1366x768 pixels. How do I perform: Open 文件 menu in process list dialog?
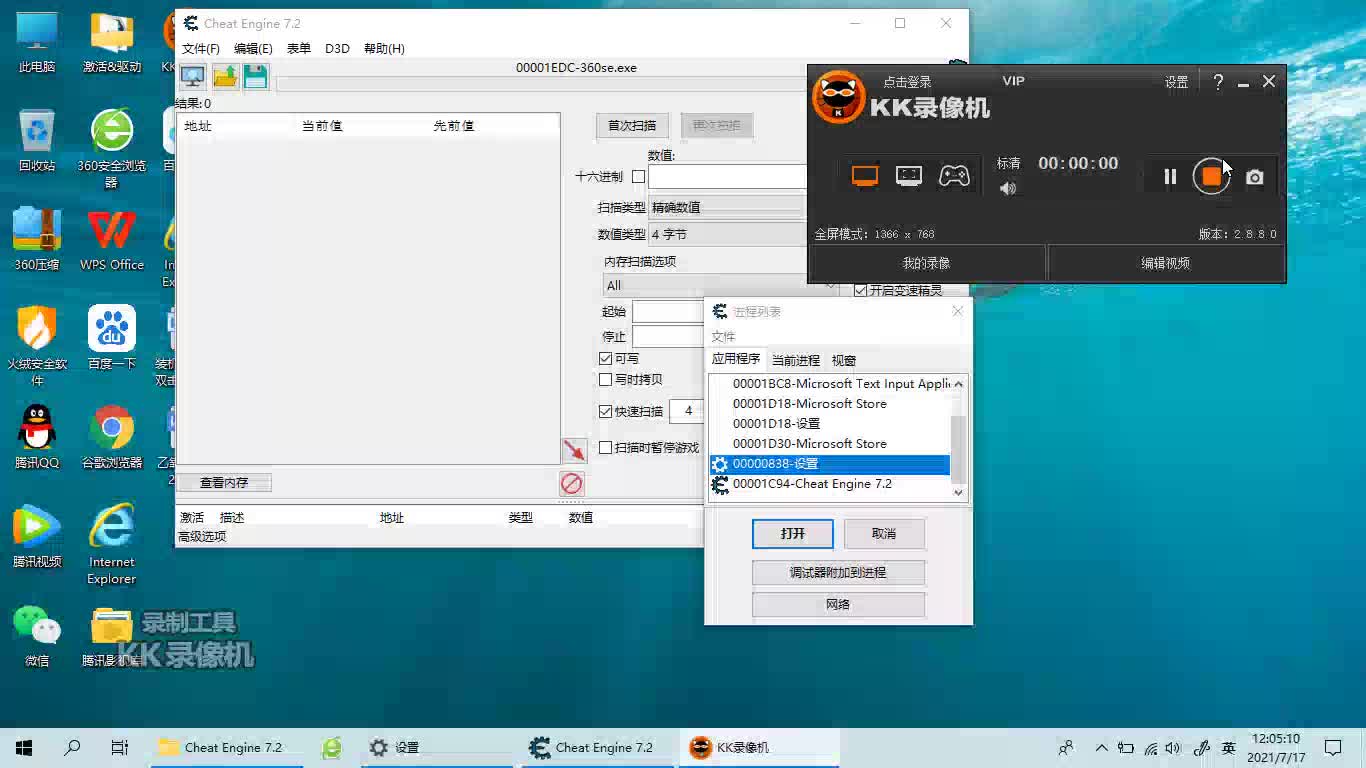click(723, 337)
